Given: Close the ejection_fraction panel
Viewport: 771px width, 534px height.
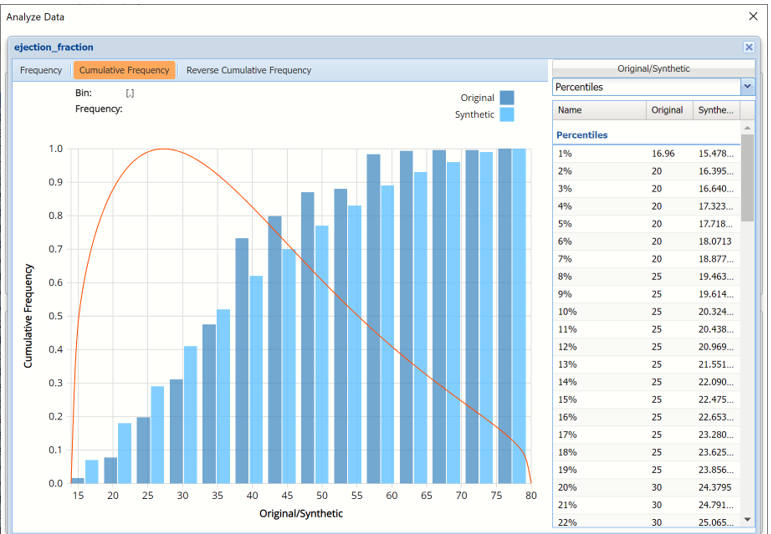Looking at the screenshot, I should tap(749, 47).
